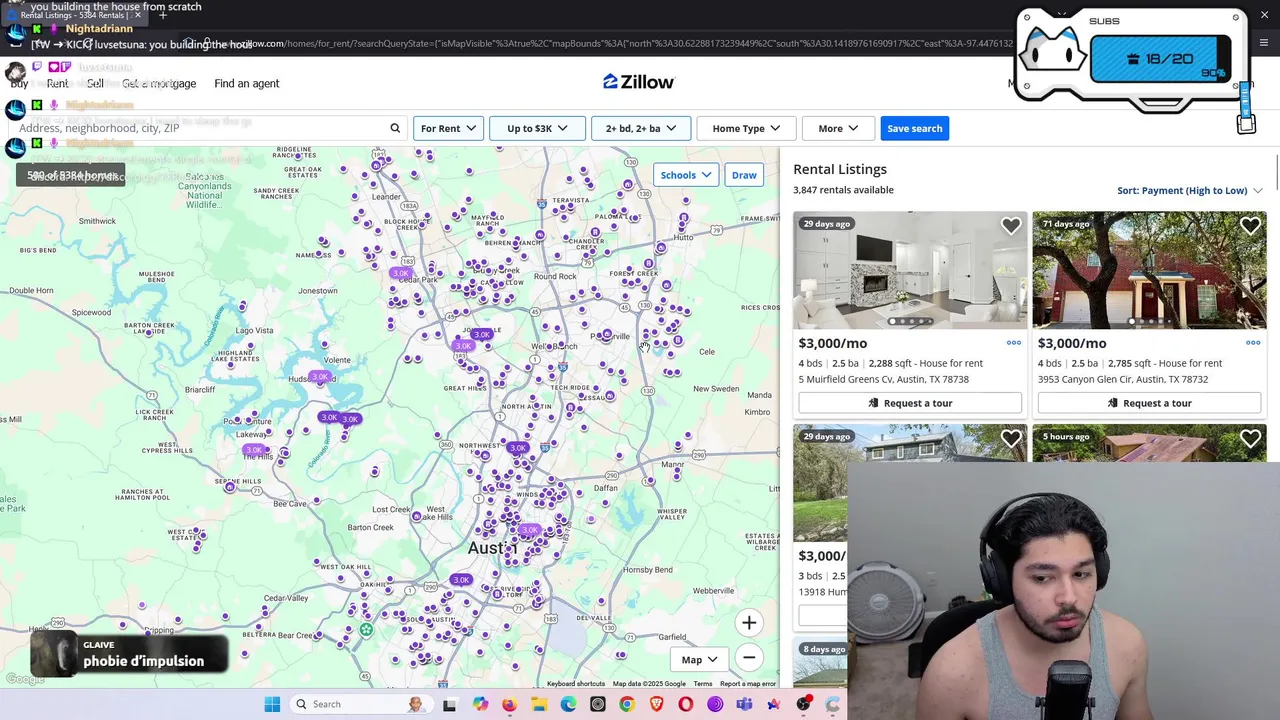This screenshot has height=720, width=1280.
Task: Open Tor Browser from the taskbar
Action: [x=715, y=704]
